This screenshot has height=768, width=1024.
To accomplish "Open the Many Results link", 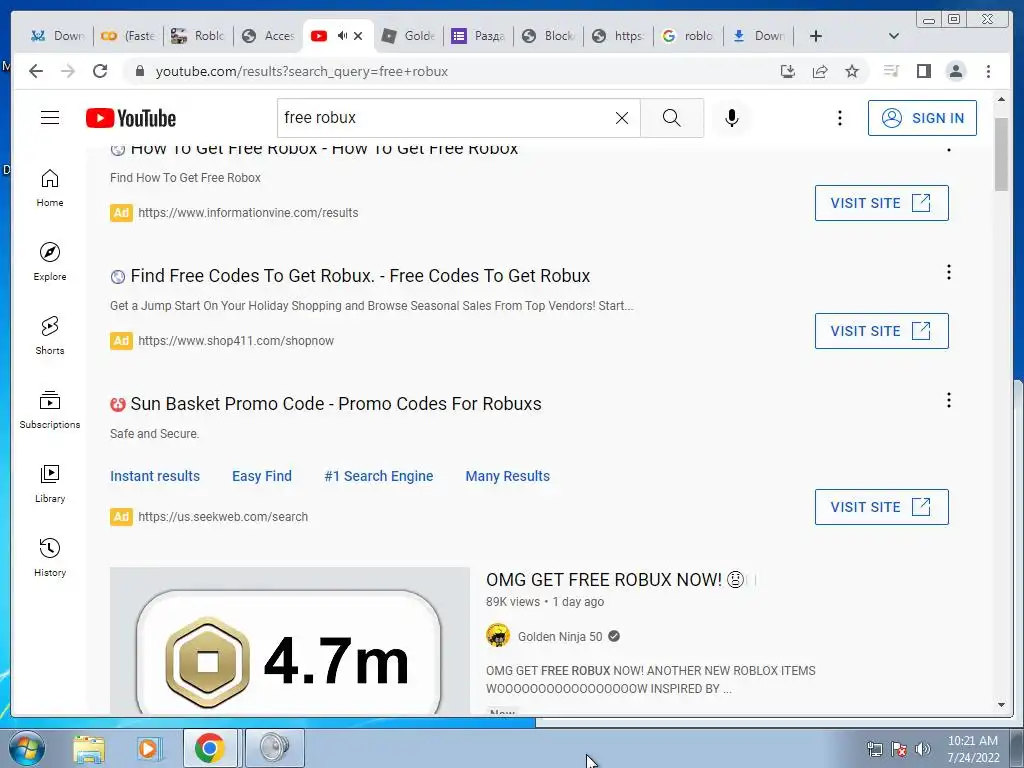I will (507, 476).
